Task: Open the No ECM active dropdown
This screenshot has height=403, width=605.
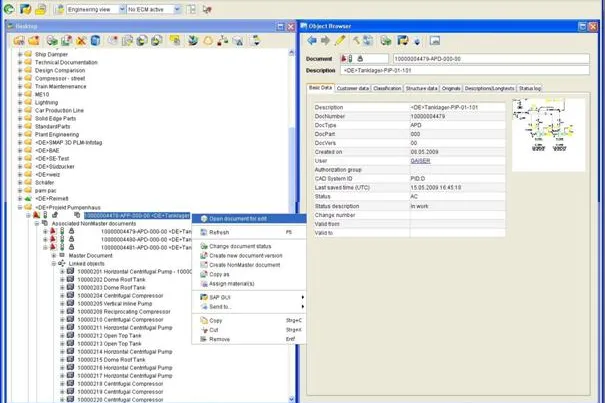Action: (x=177, y=9)
